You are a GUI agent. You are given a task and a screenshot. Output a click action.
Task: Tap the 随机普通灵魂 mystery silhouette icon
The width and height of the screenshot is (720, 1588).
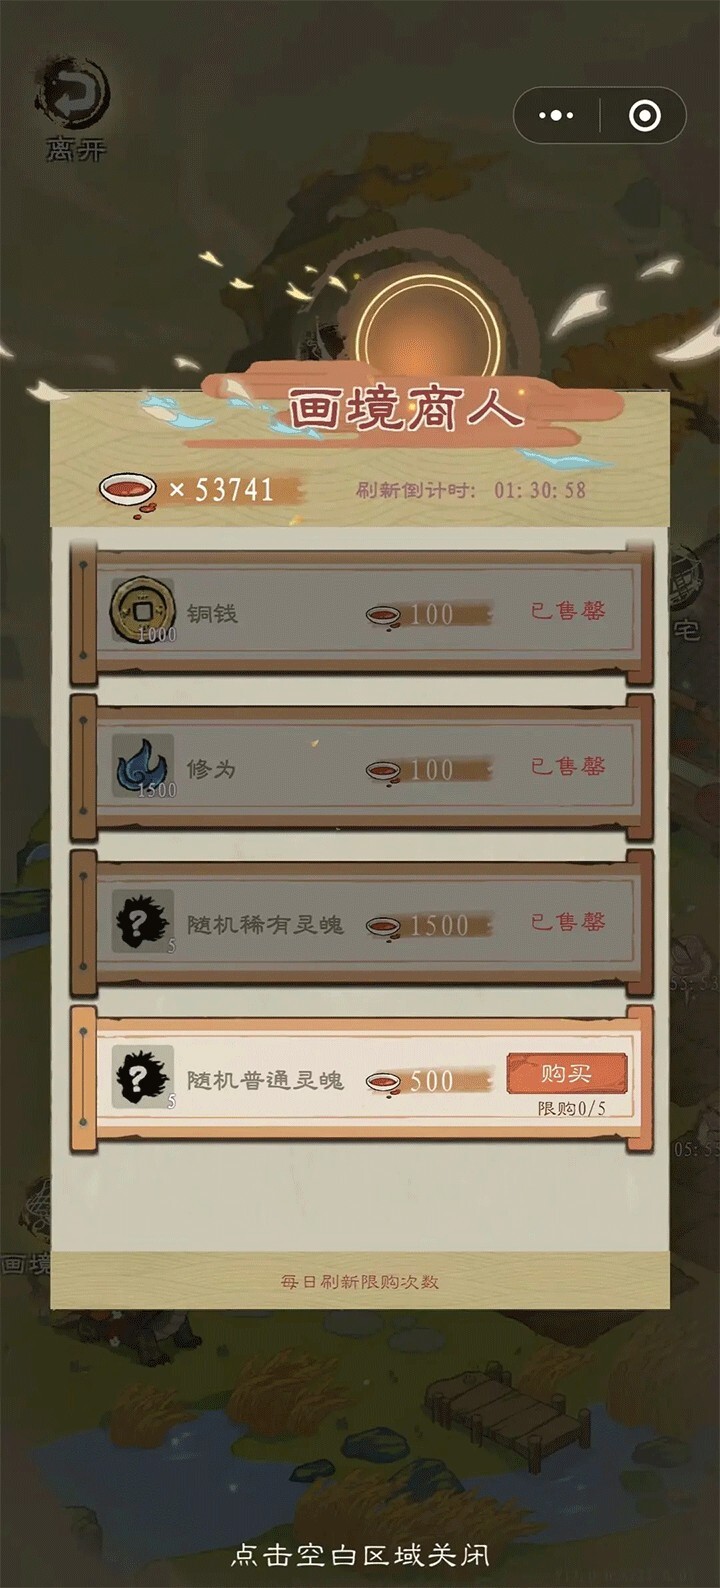coord(142,1077)
